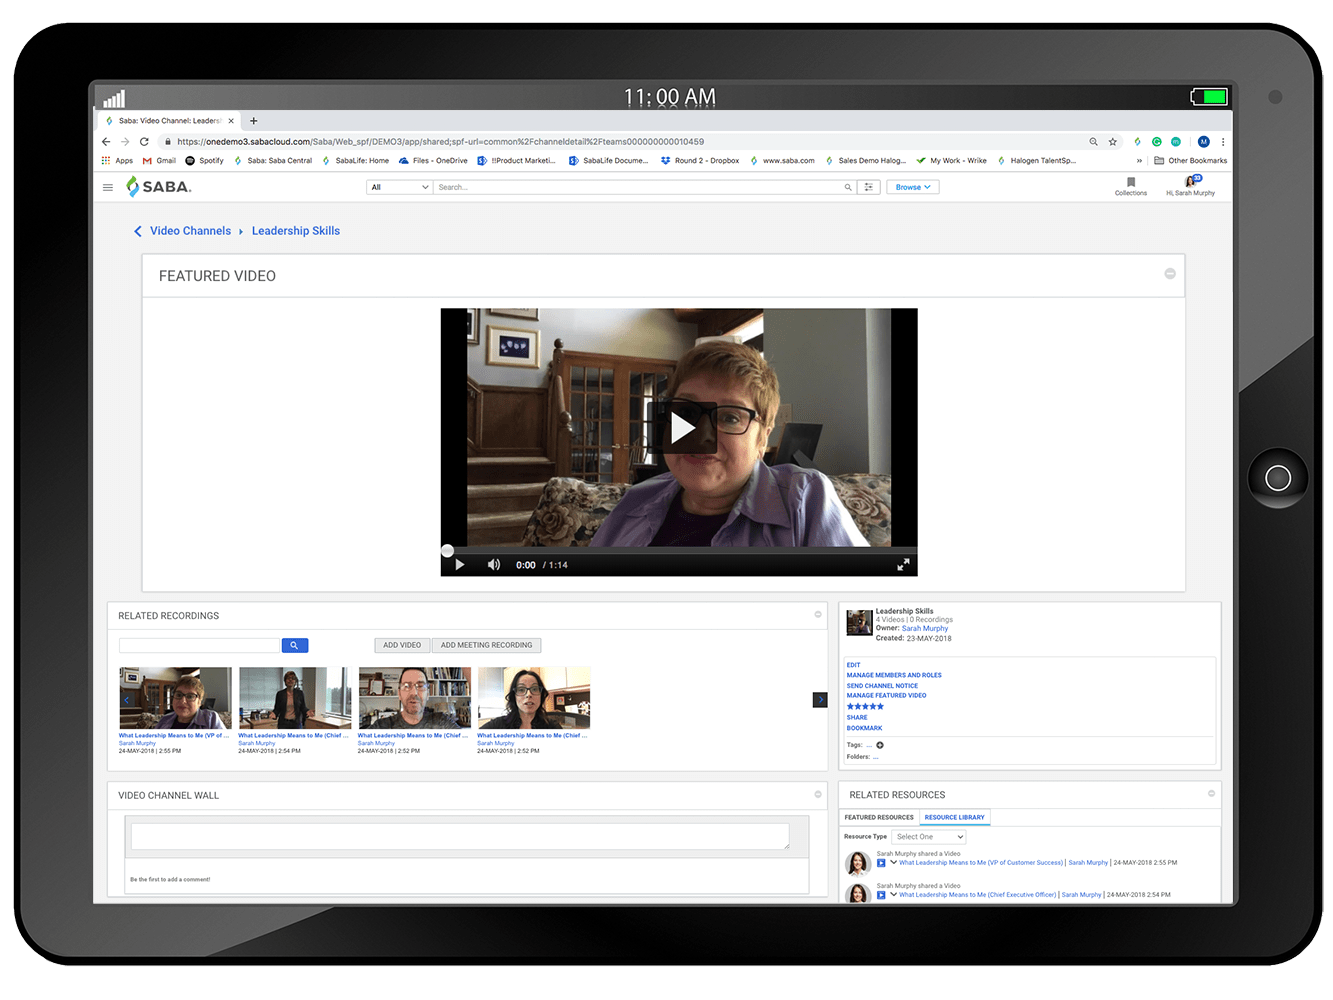Image resolution: width=1333 pixels, height=1000 pixels.
Task: Click Manage Members and Roles link
Action: (x=894, y=675)
